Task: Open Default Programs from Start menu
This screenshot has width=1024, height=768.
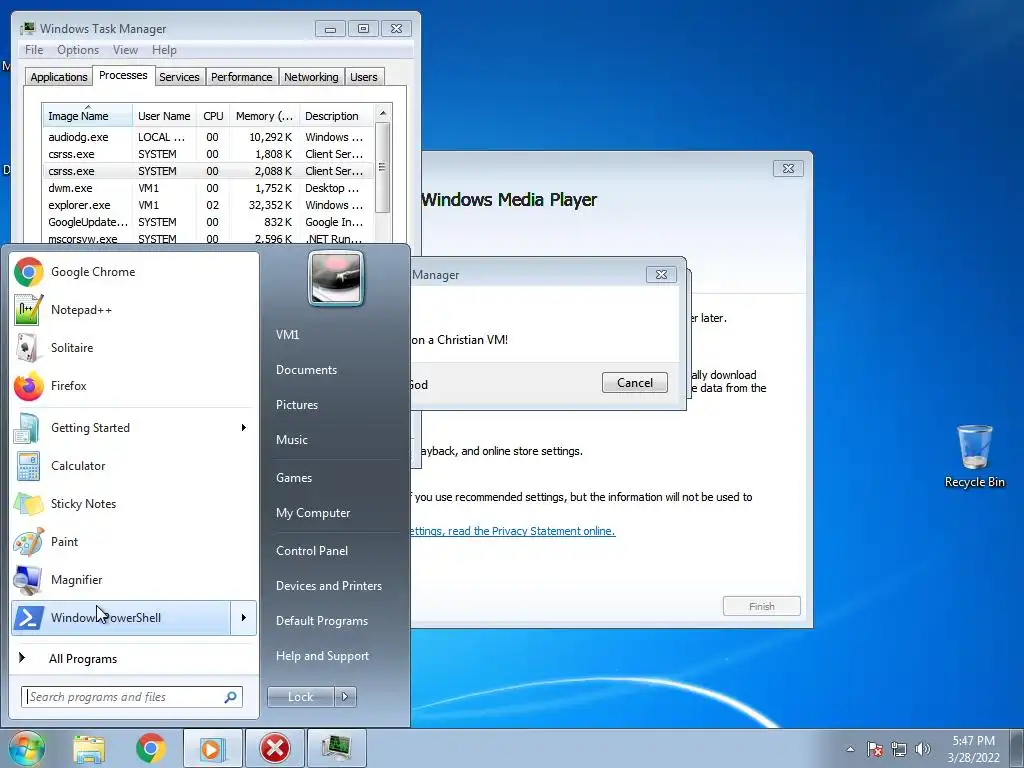Action: coord(321,621)
